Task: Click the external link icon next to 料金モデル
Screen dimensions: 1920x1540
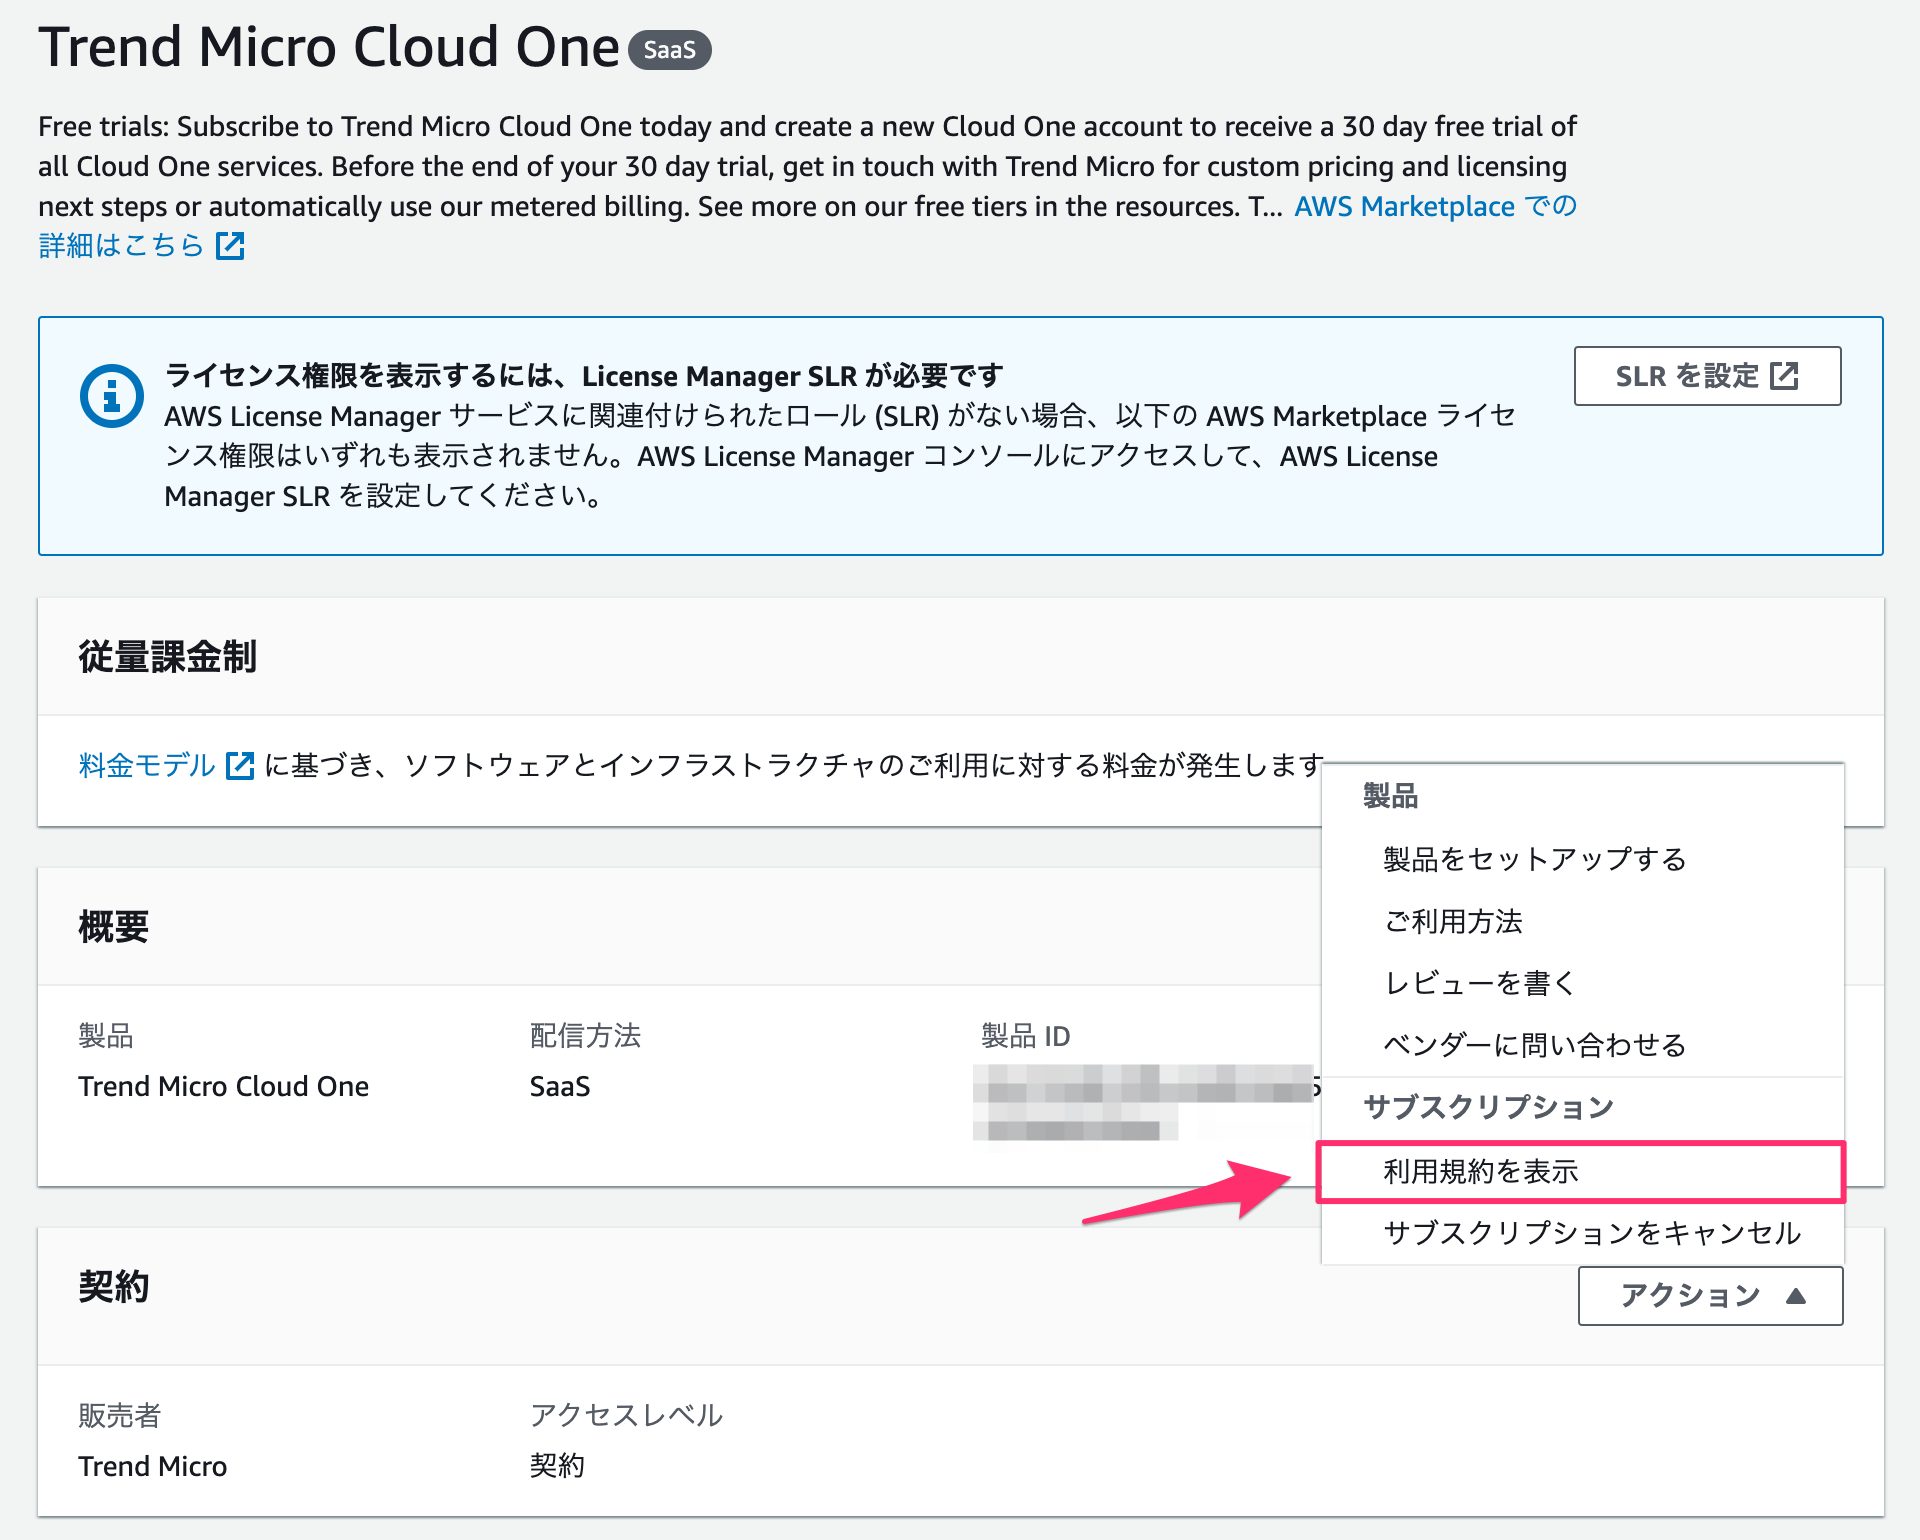Action: 240,764
